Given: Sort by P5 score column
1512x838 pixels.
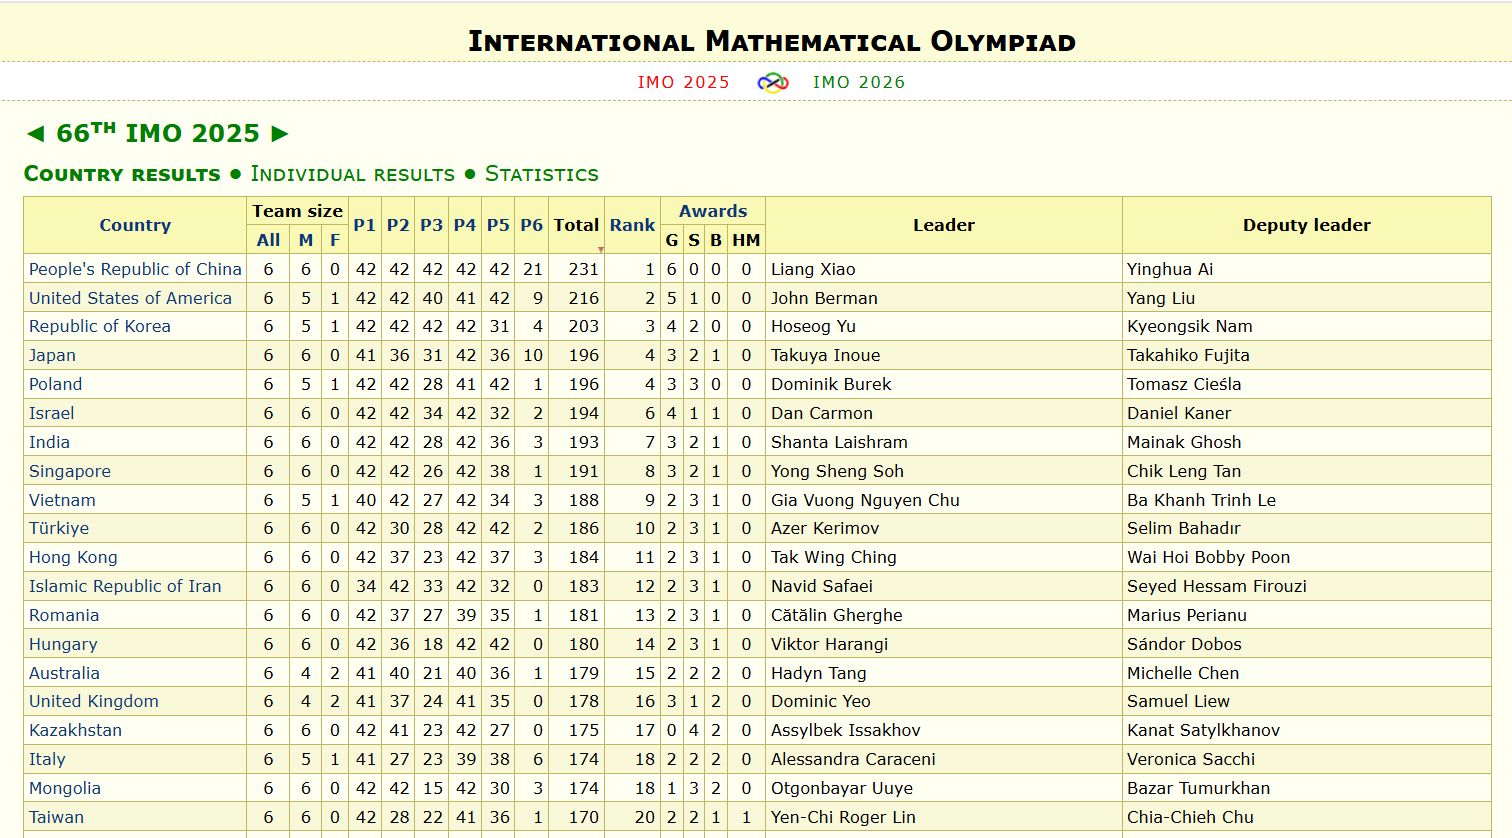Looking at the screenshot, I should 498,225.
